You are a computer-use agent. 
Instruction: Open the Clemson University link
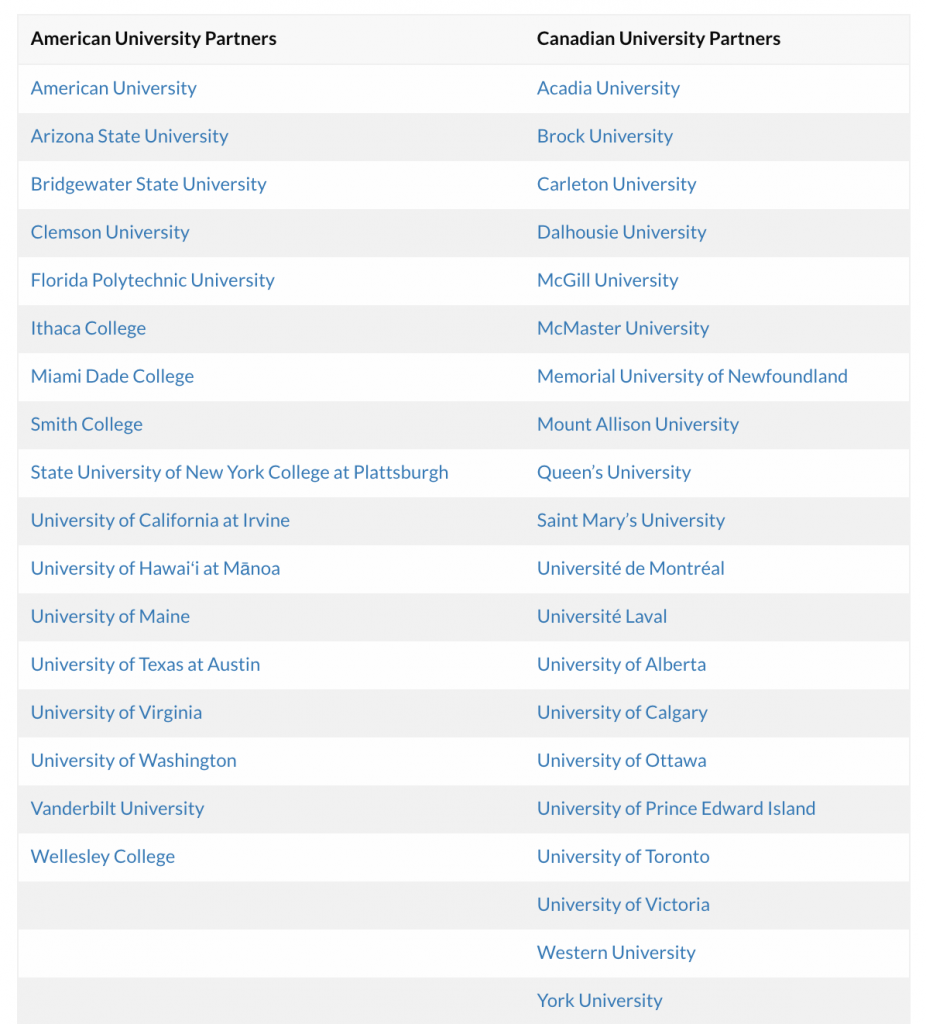pos(110,232)
